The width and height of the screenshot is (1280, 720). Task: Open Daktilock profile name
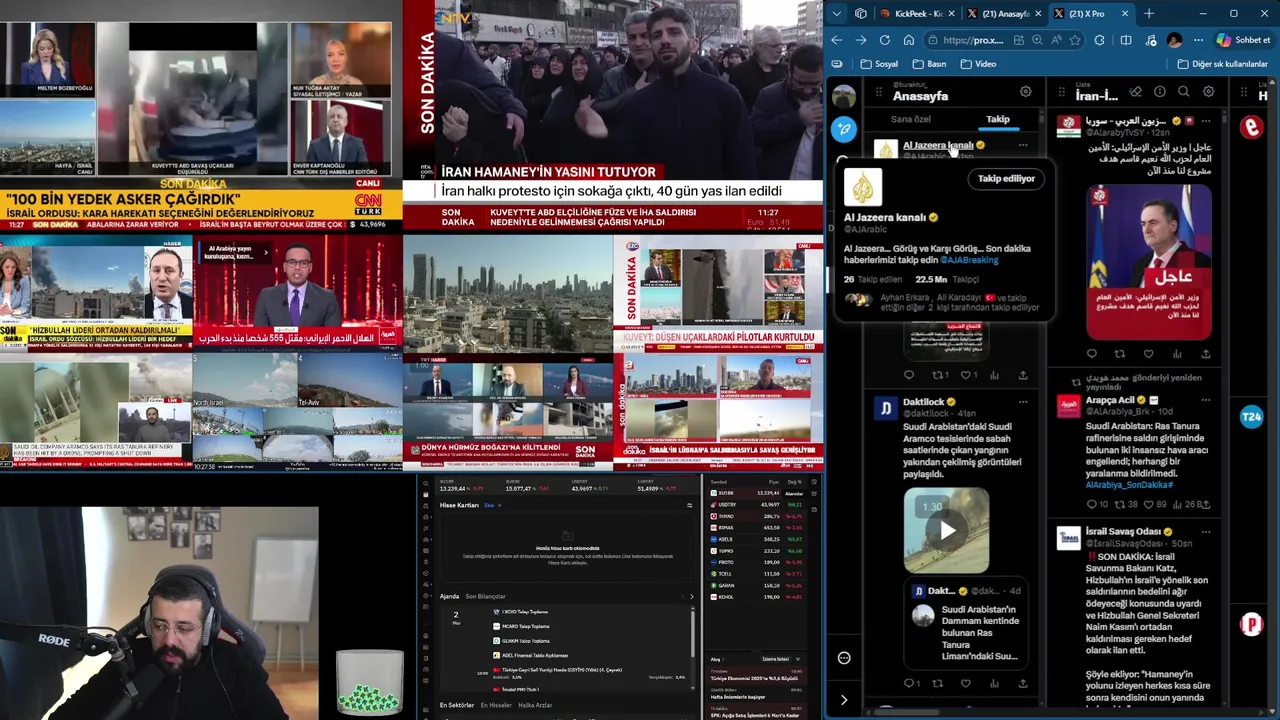tap(923, 402)
